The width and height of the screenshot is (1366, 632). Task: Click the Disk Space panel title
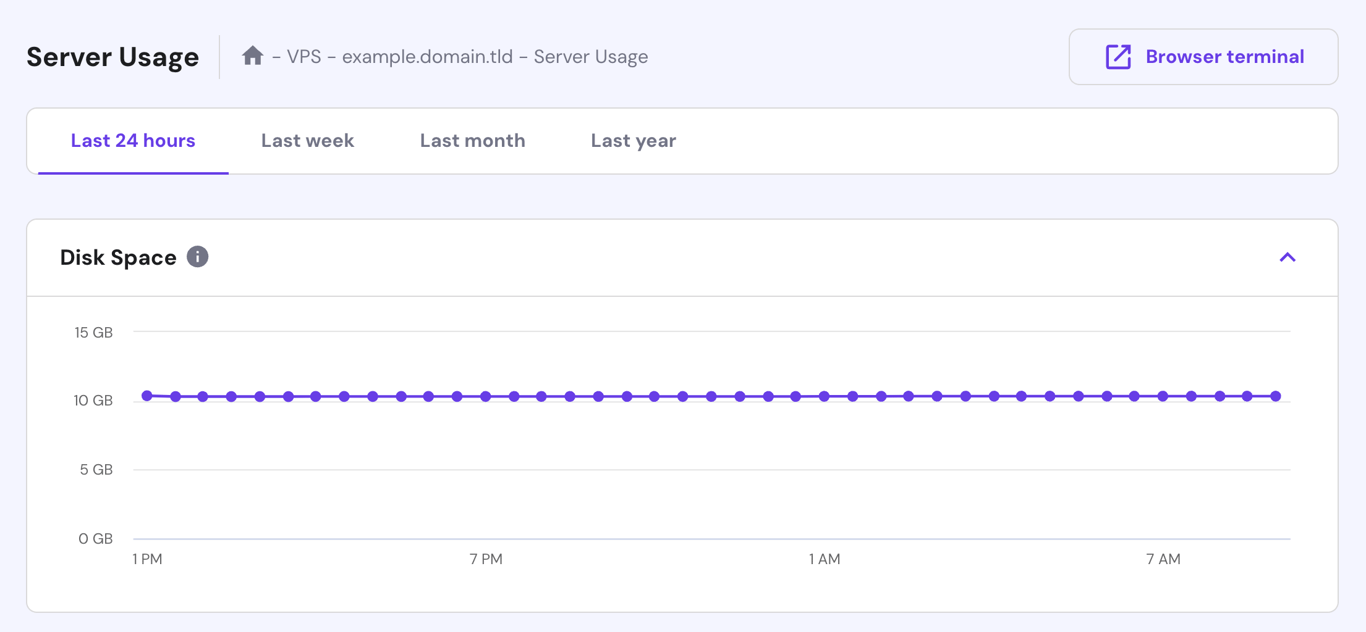tap(117, 257)
